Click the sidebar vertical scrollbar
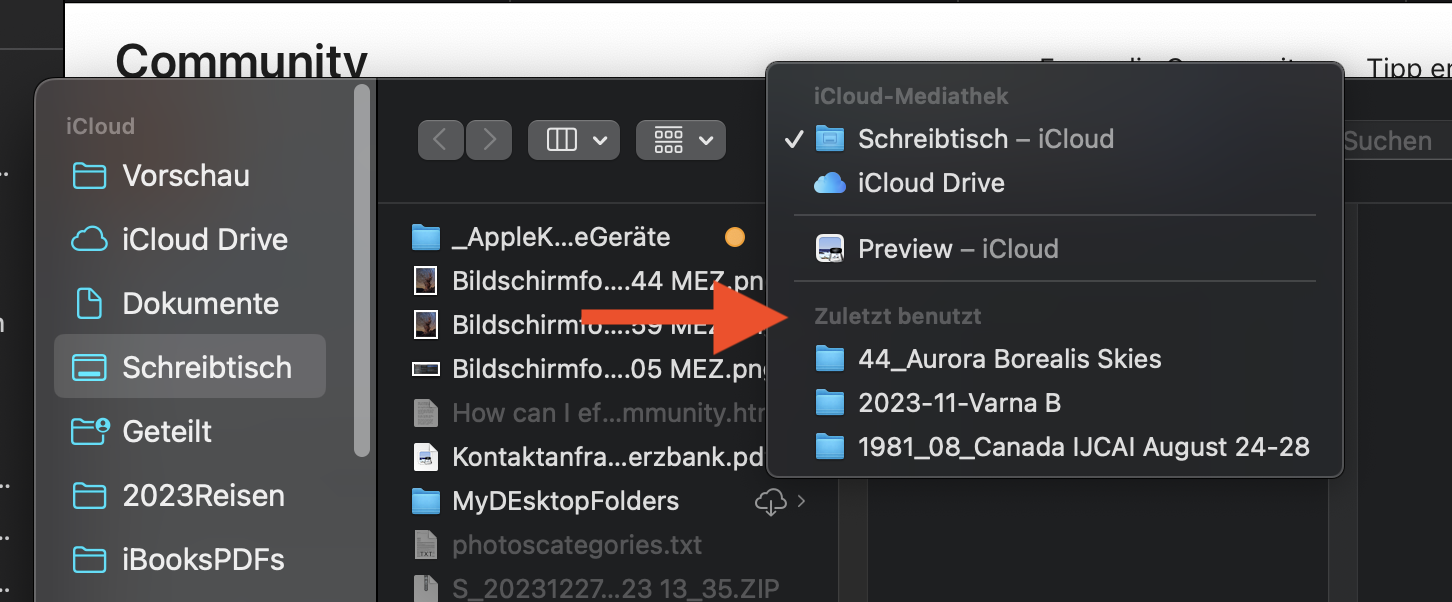1452x602 pixels. pos(362,270)
